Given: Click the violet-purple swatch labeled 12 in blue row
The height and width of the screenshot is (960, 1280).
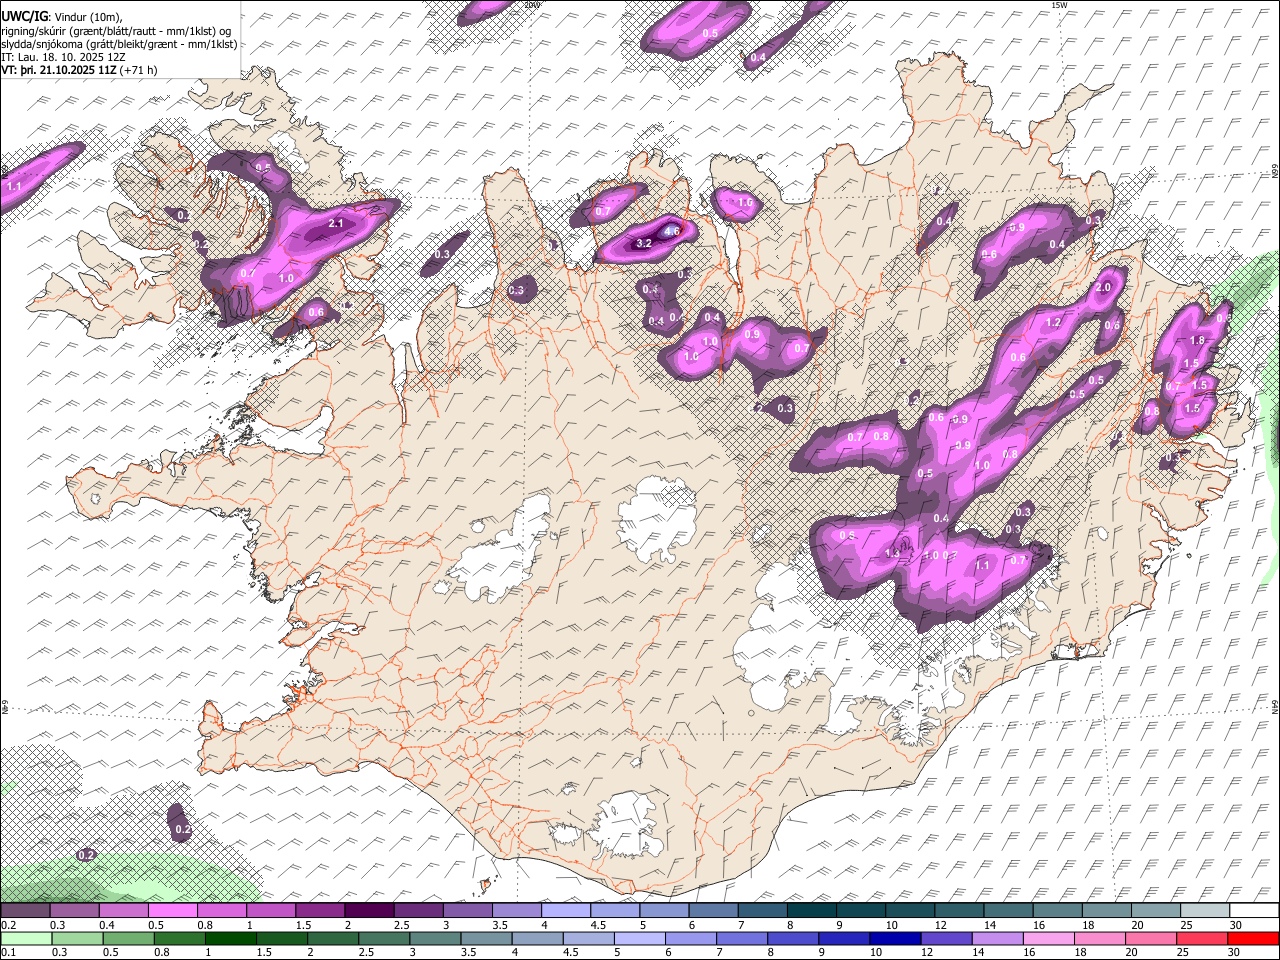Looking at the screenshot, I should pyautogui.click(x=946, y=938).
